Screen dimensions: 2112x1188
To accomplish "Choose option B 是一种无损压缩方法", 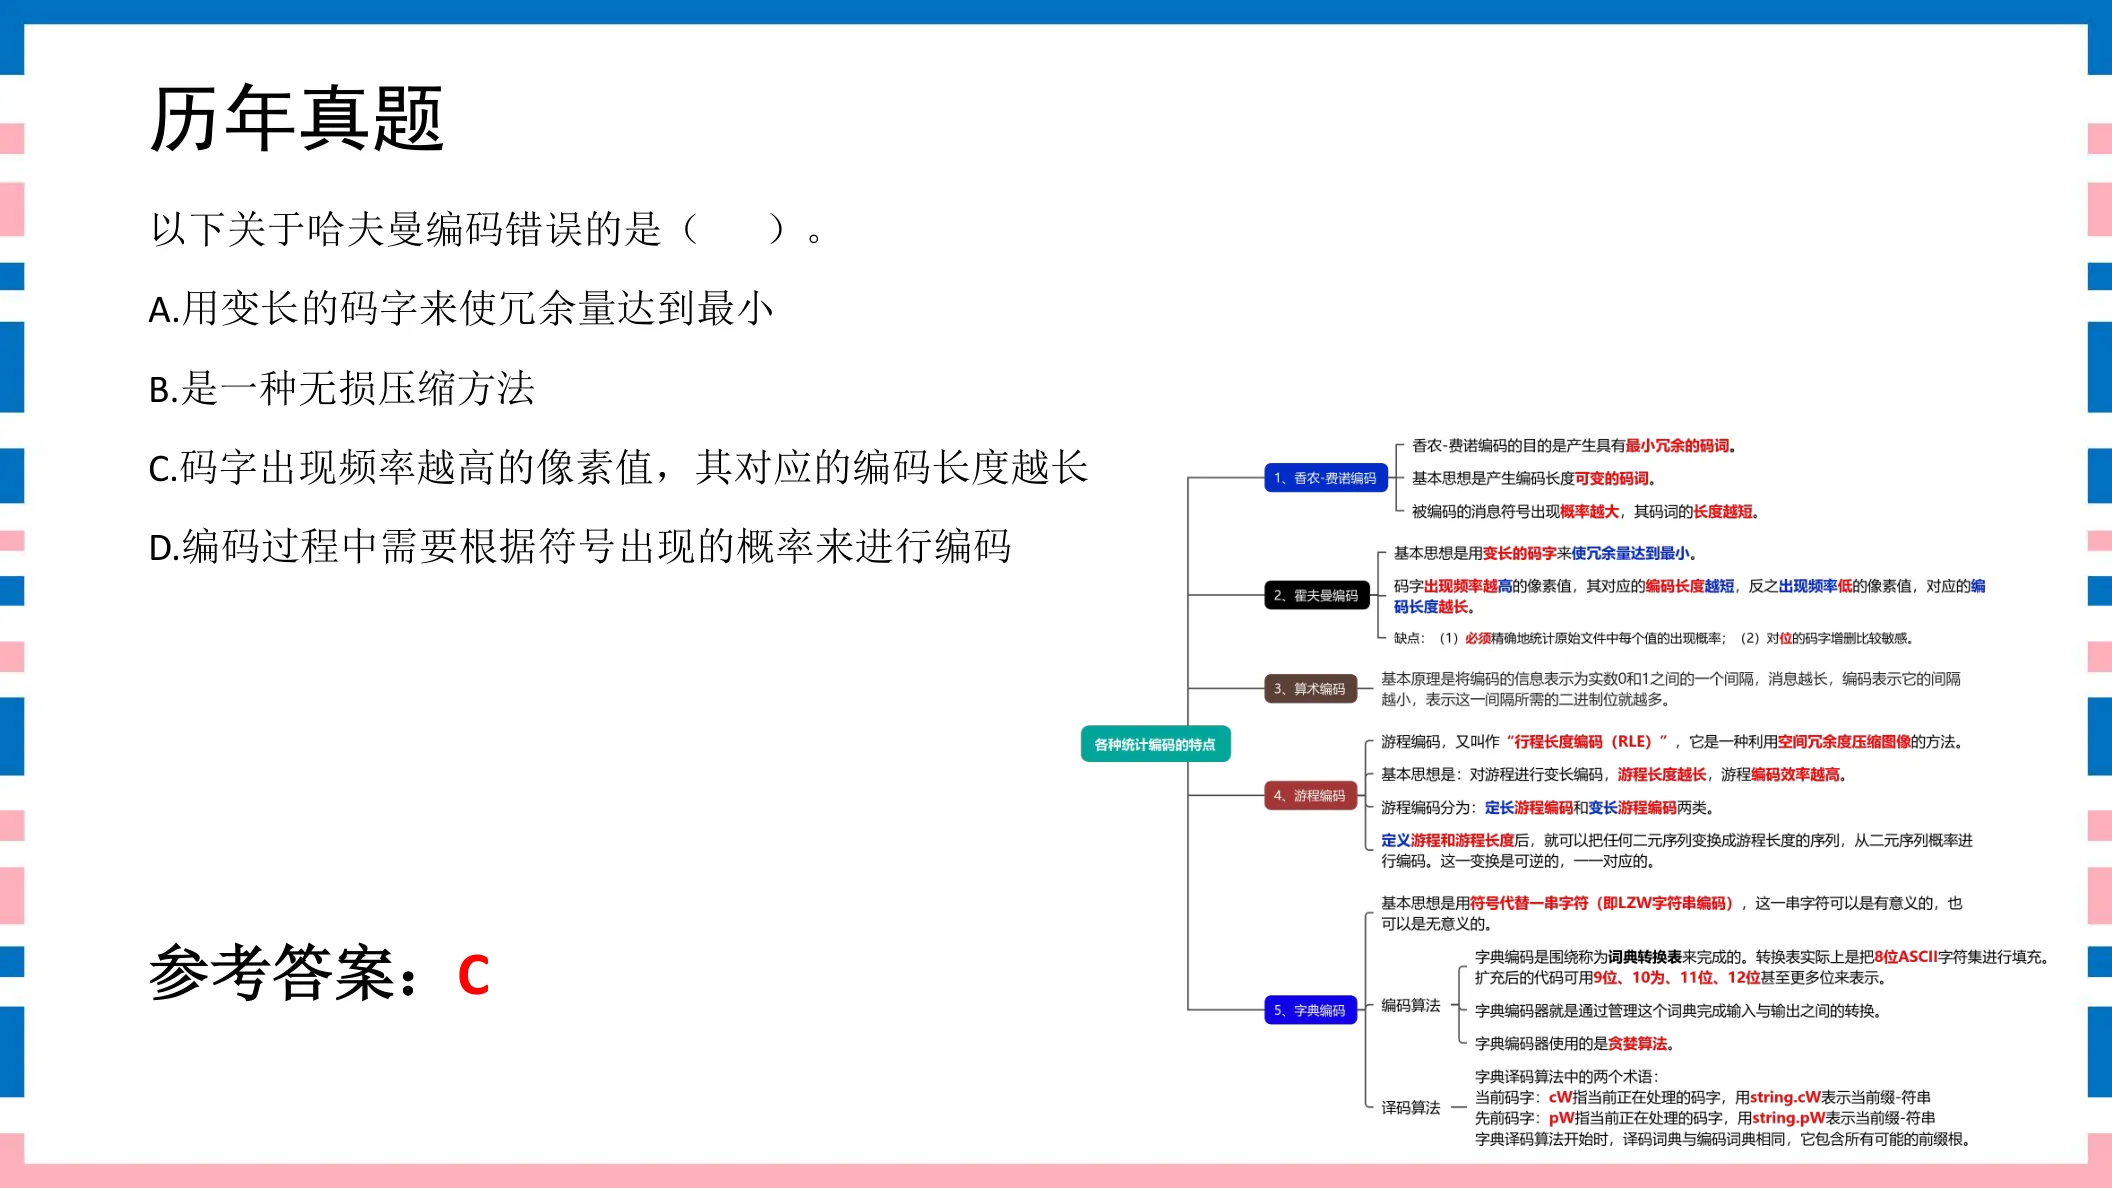I will pos(342,389).
